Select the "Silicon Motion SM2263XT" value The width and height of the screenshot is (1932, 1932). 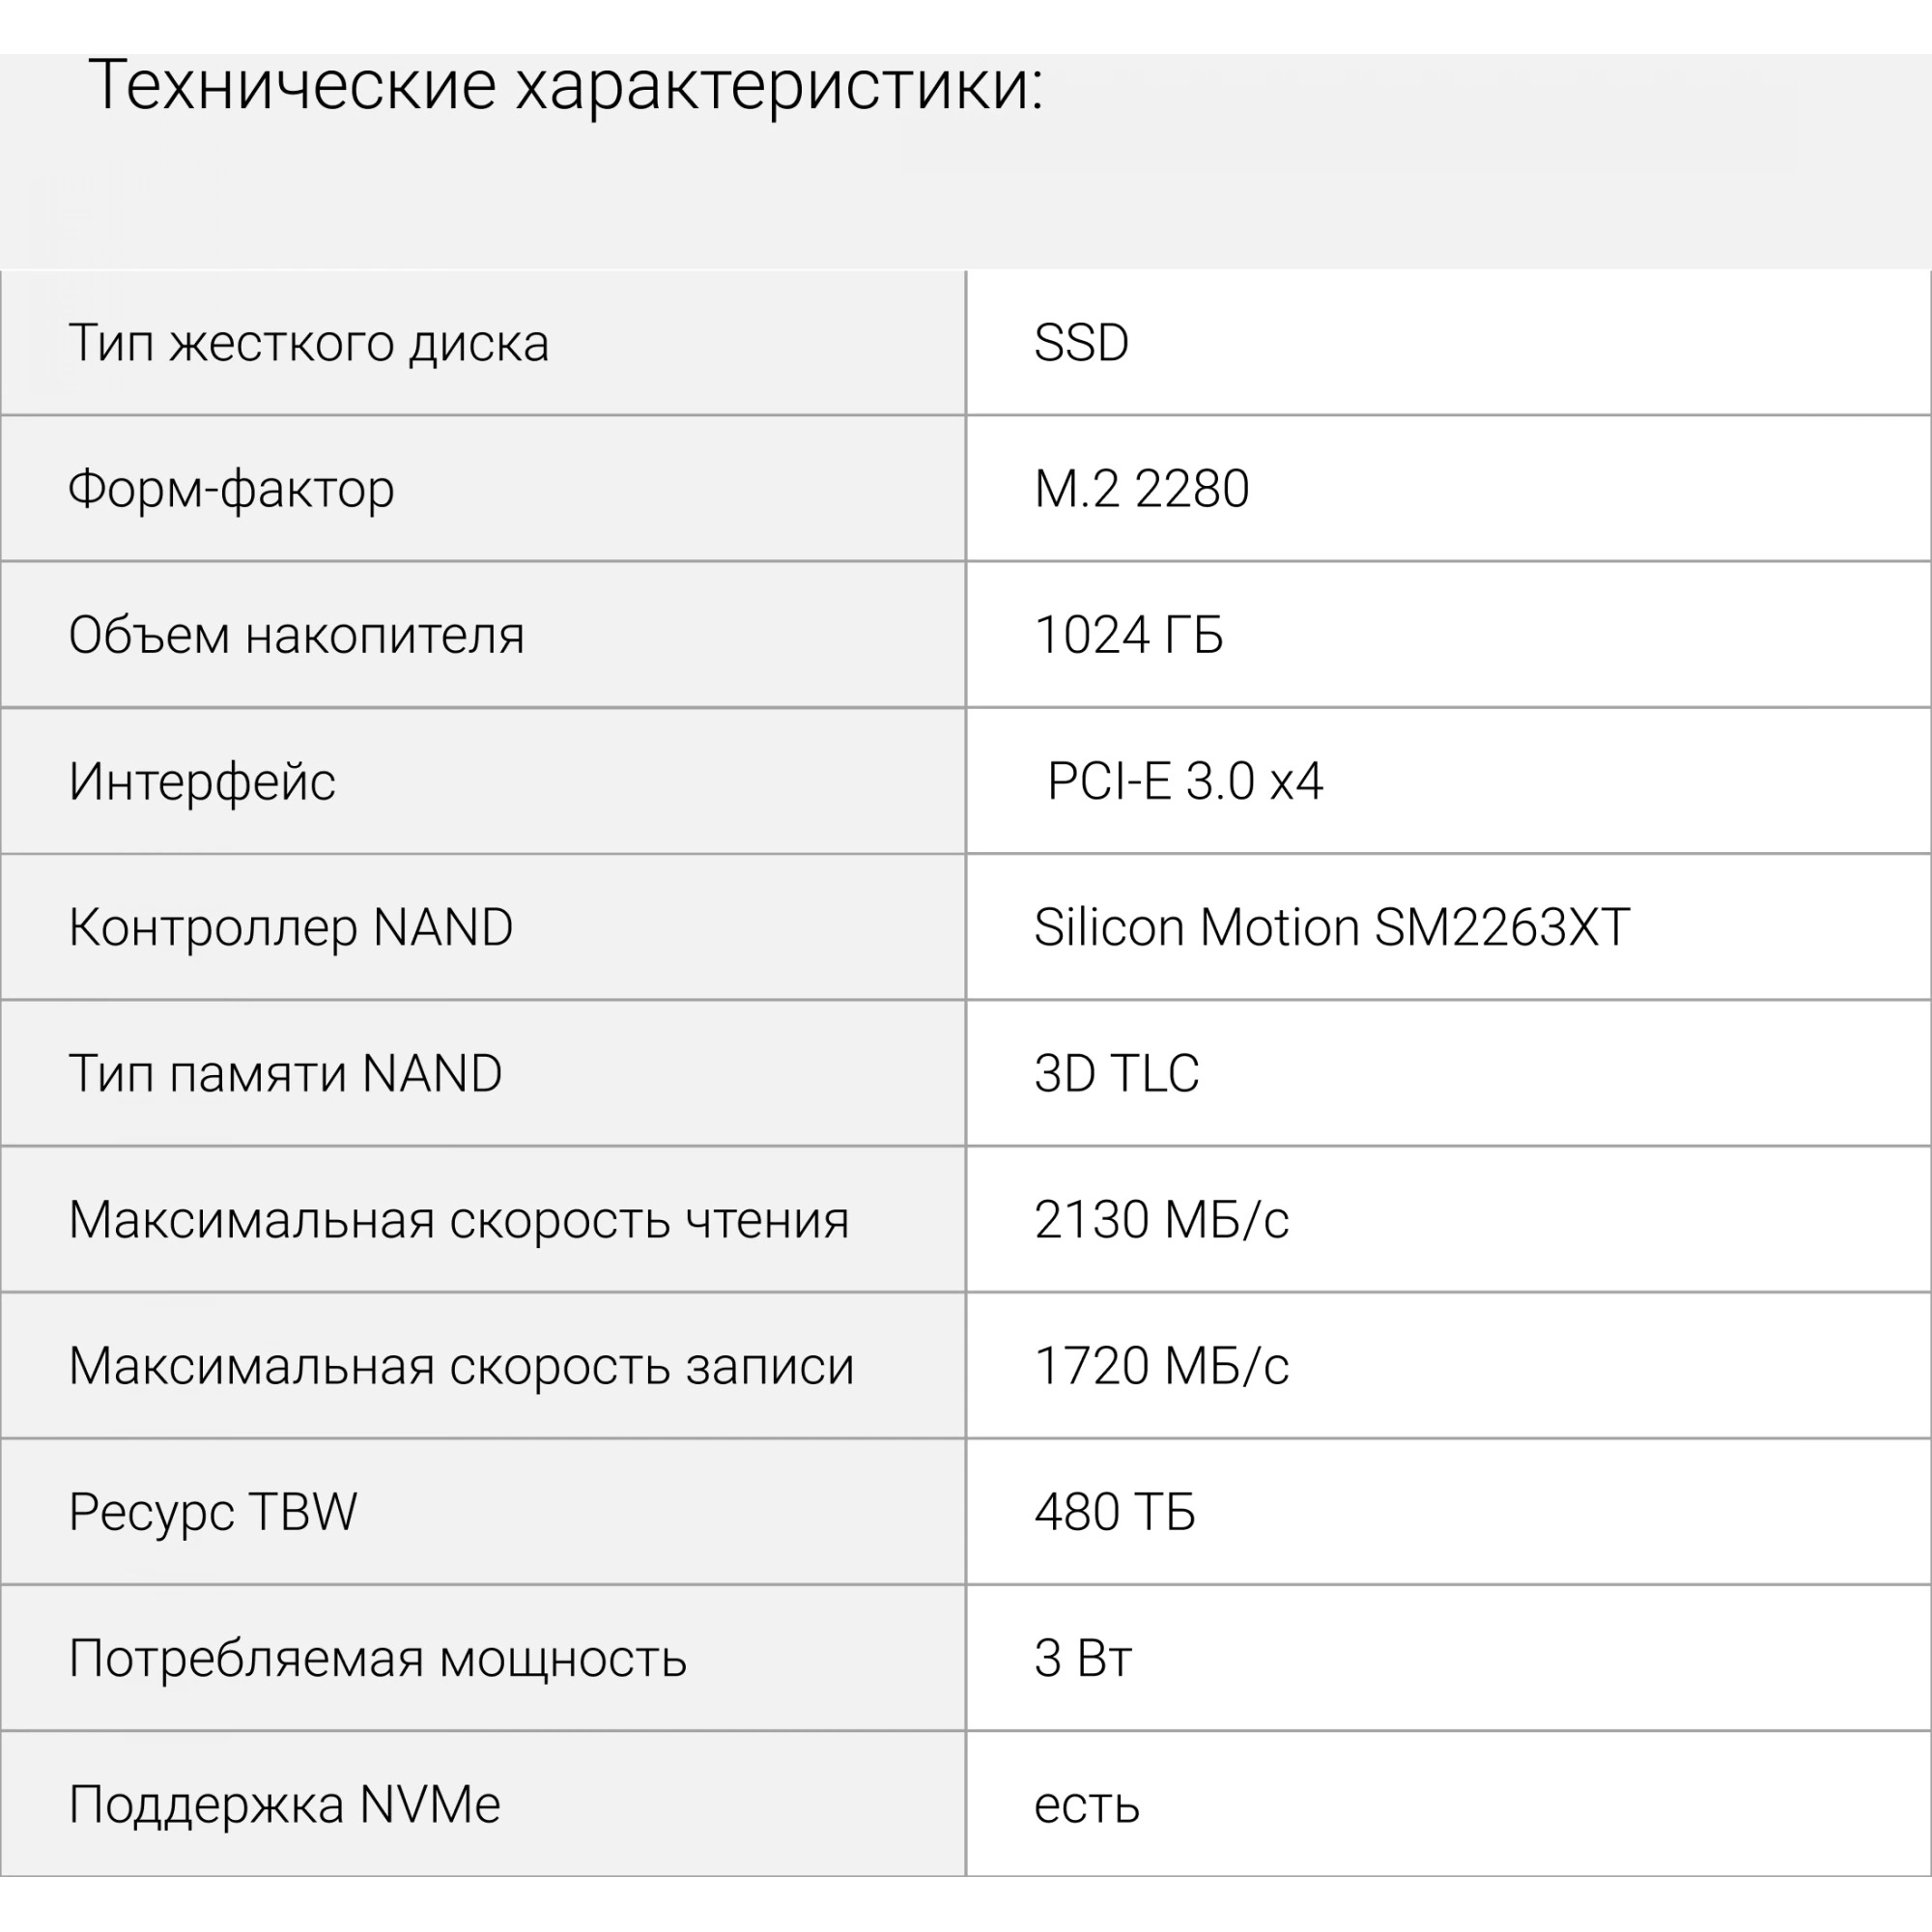coord(1331,927)
